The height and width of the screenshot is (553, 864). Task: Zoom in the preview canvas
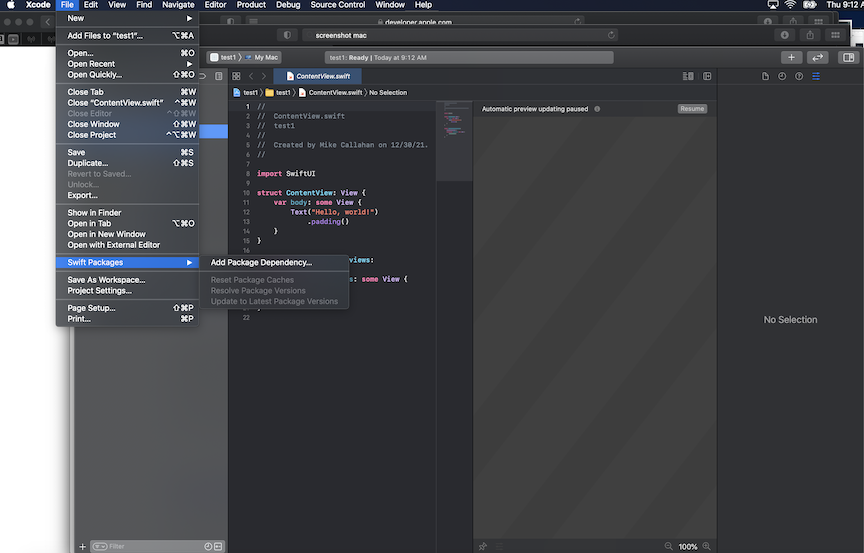tap(706, 546)
